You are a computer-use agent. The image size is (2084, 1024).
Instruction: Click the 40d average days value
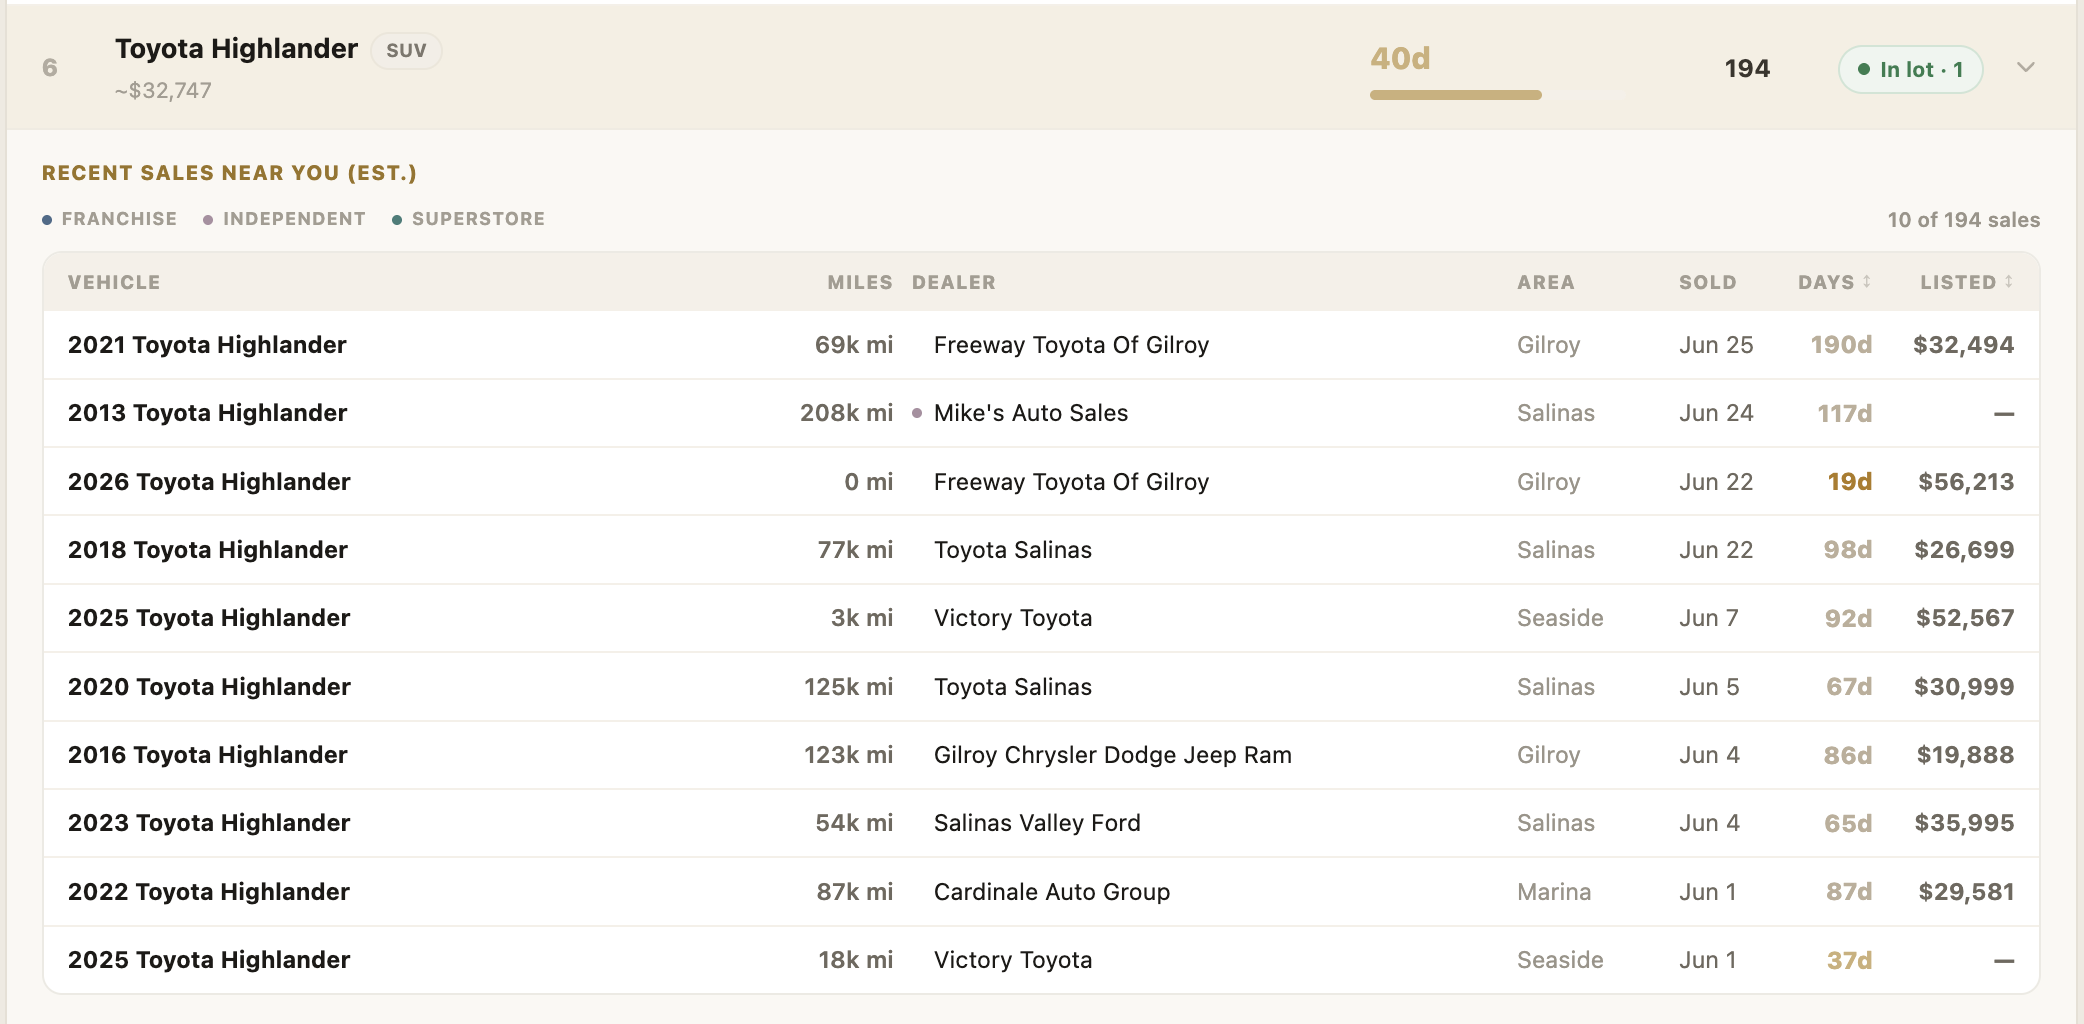(x=1400, y=58)
